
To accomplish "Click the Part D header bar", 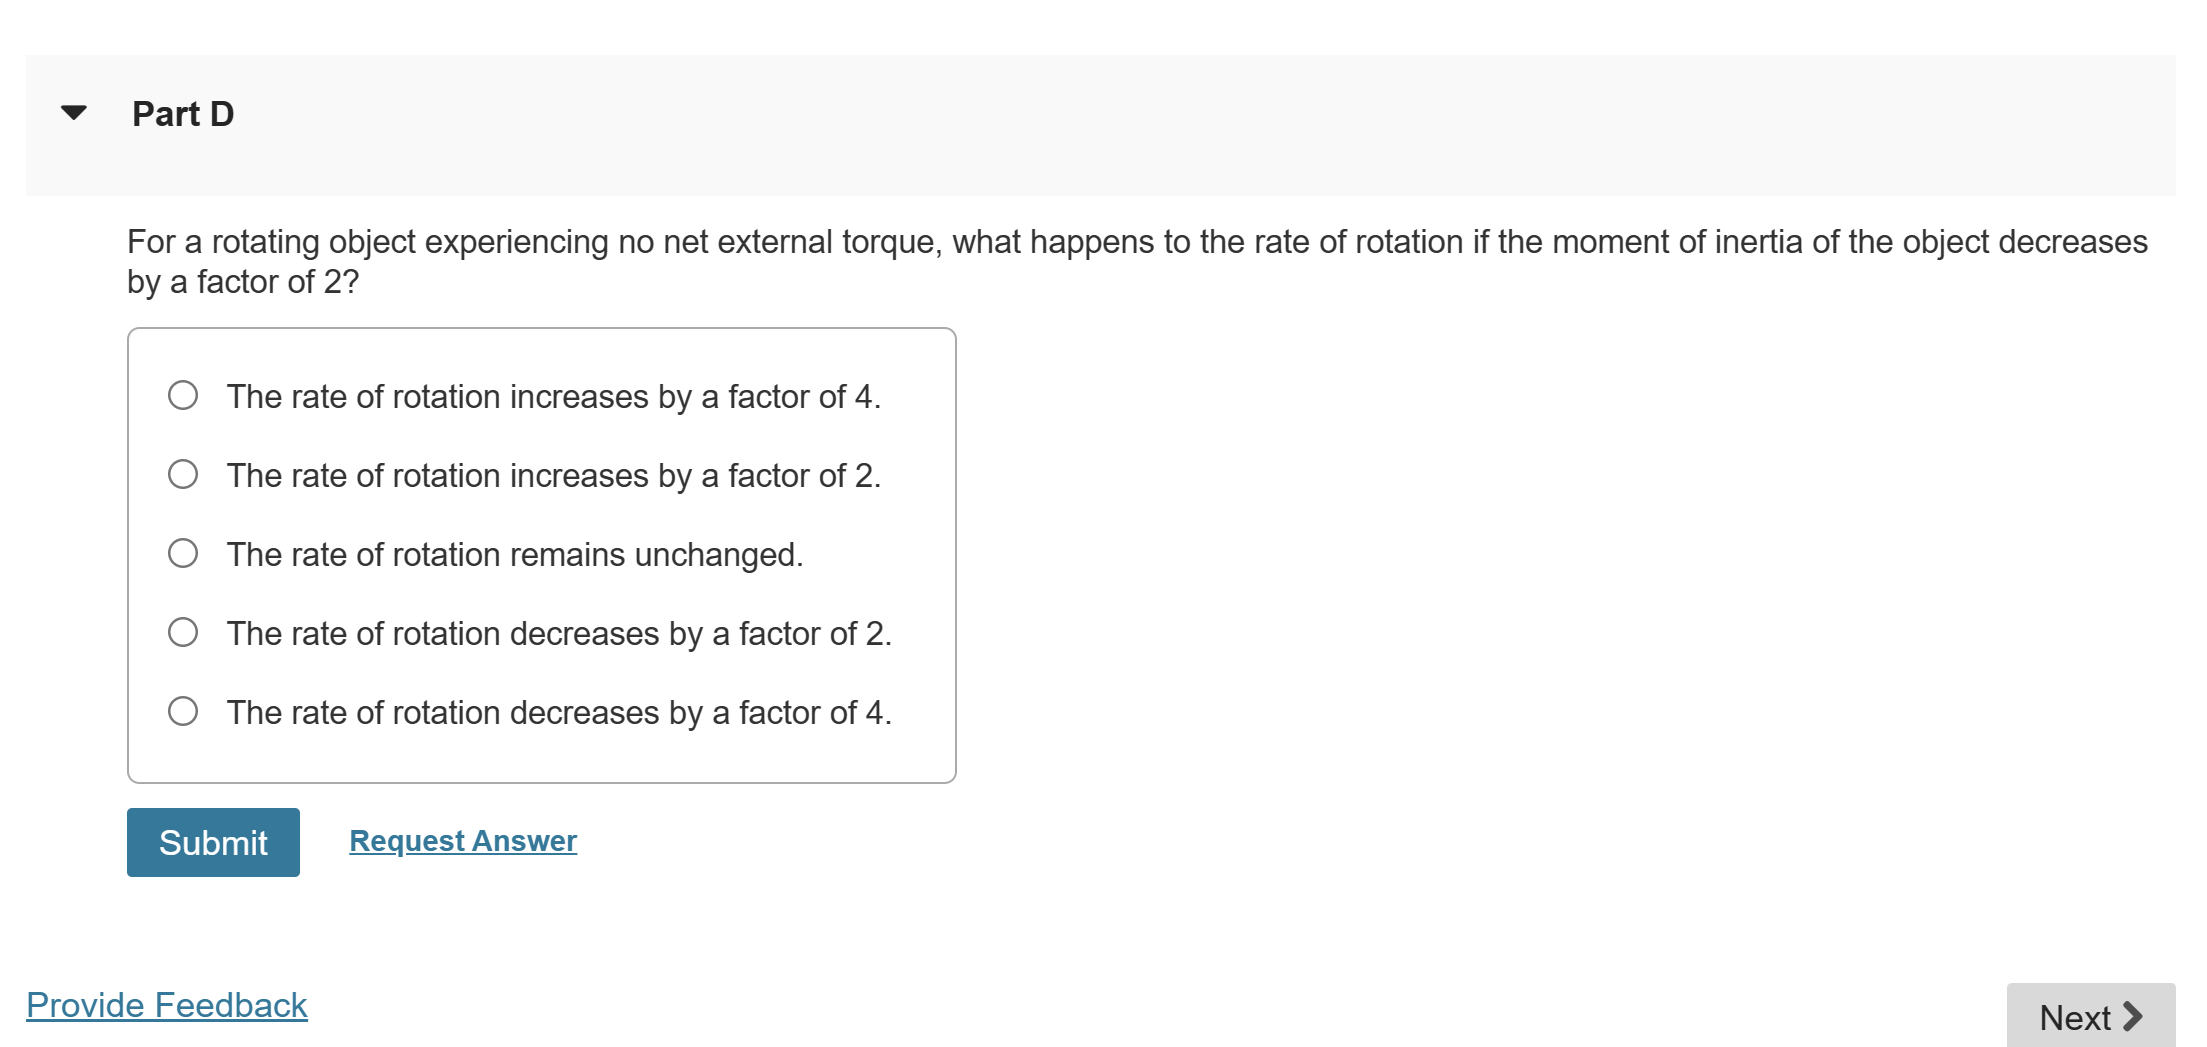I will (1100, 124).
